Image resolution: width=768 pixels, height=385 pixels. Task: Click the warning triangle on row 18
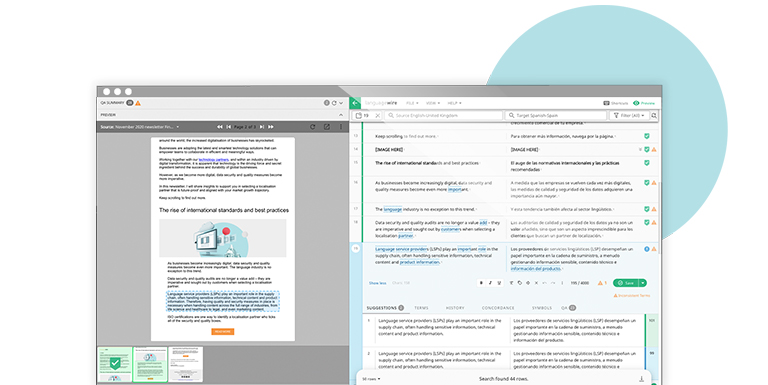coord(654,222)
